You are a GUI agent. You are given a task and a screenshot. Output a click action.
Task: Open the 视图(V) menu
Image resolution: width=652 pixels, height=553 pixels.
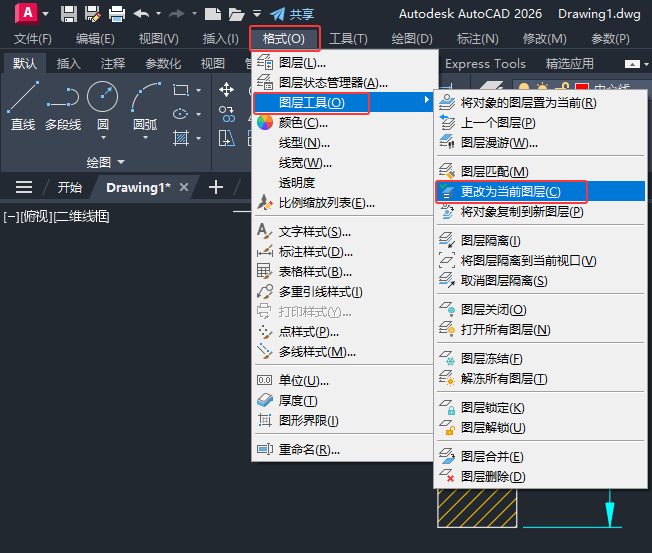pos(158,39)
